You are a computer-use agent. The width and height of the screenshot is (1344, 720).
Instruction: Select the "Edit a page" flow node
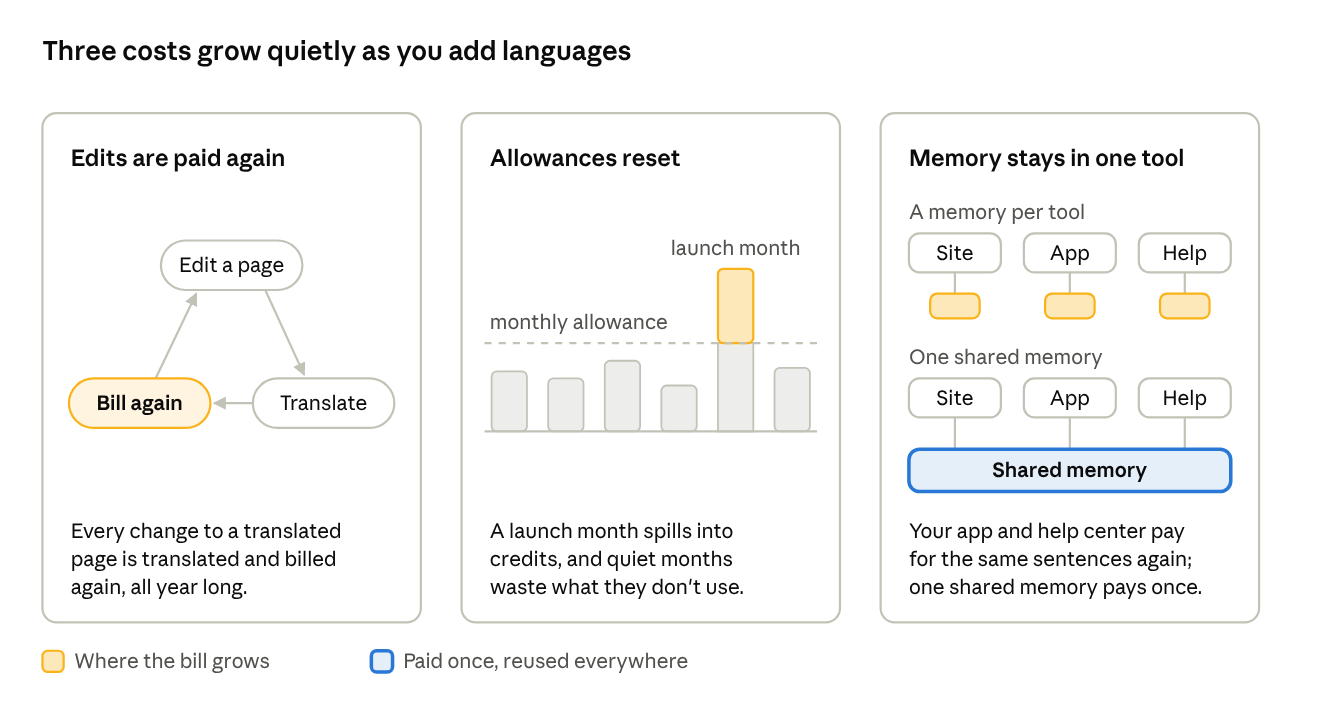[232, 265]
